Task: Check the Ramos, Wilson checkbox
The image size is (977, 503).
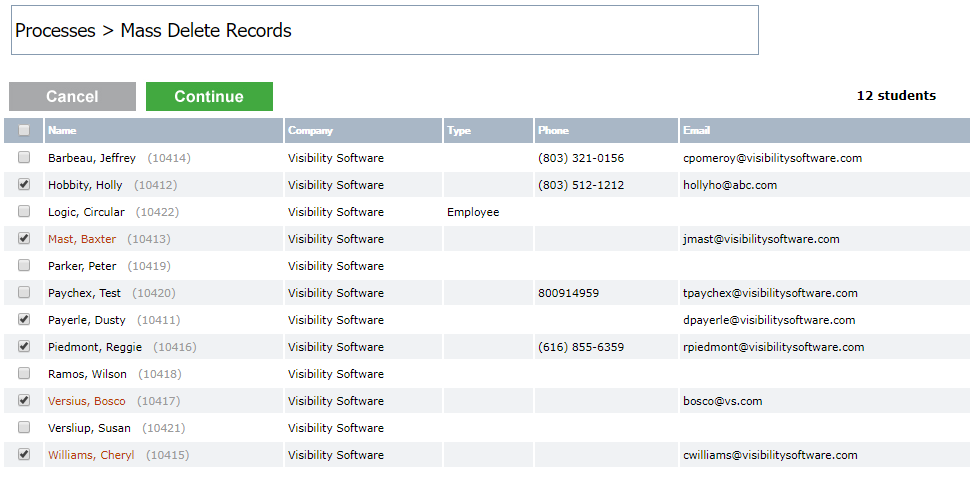Action: pos(24,374)
